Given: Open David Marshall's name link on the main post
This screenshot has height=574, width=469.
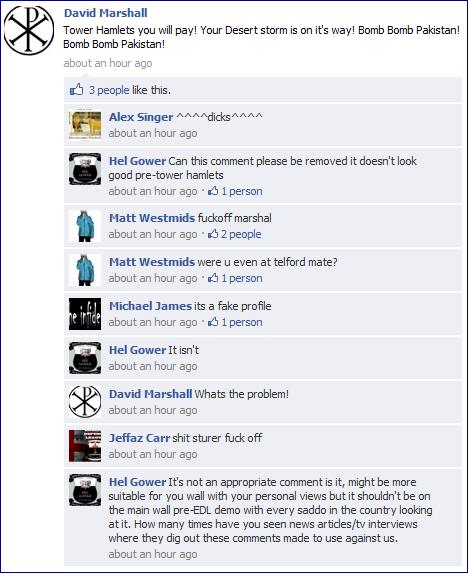Looking at the screenshot, I should pyautogui.click(x=105, y=13).
